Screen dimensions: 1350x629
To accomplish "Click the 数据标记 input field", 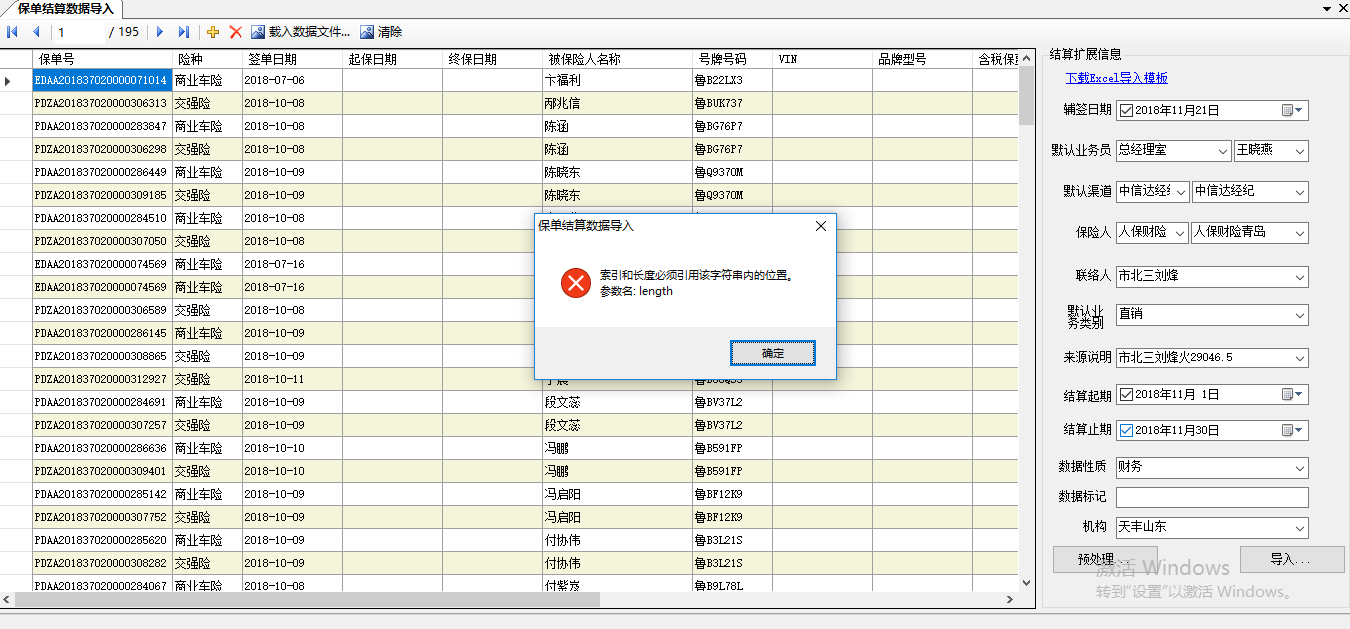I will 1212,497.
